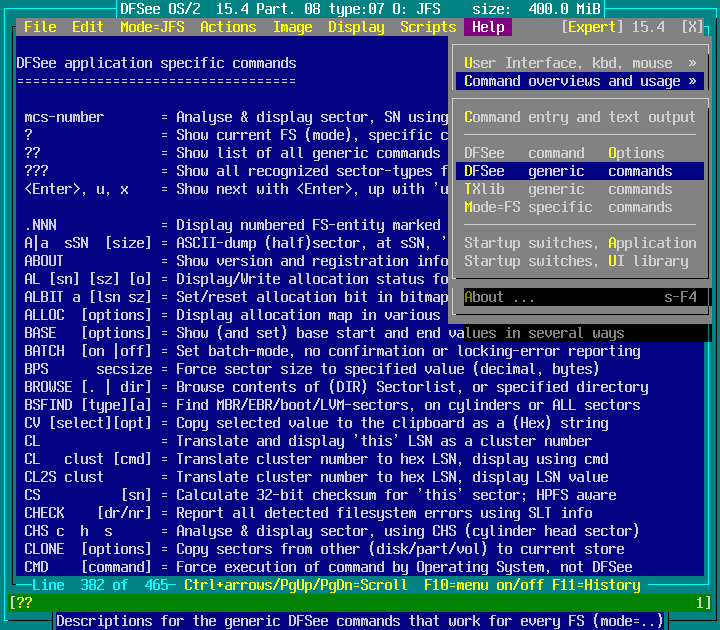This screenshot has height=630, width=720.
Task: Expand User Interface, kbd, mouse submenu
Action: [580, 63]
